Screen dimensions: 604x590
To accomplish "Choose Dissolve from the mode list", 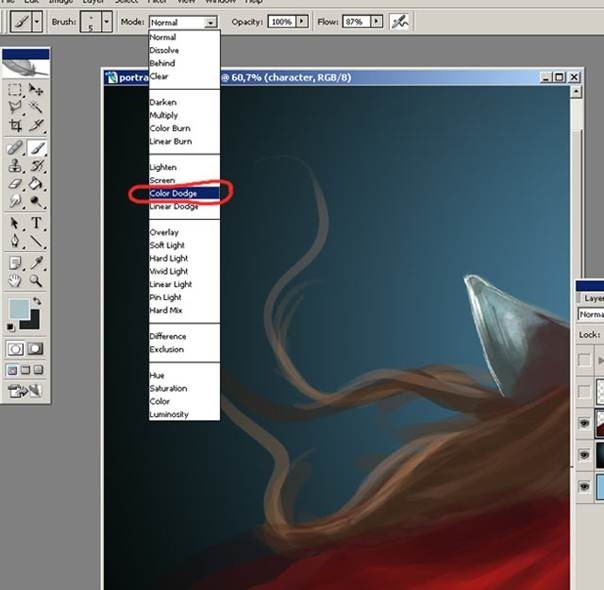I will coord(184,50).
